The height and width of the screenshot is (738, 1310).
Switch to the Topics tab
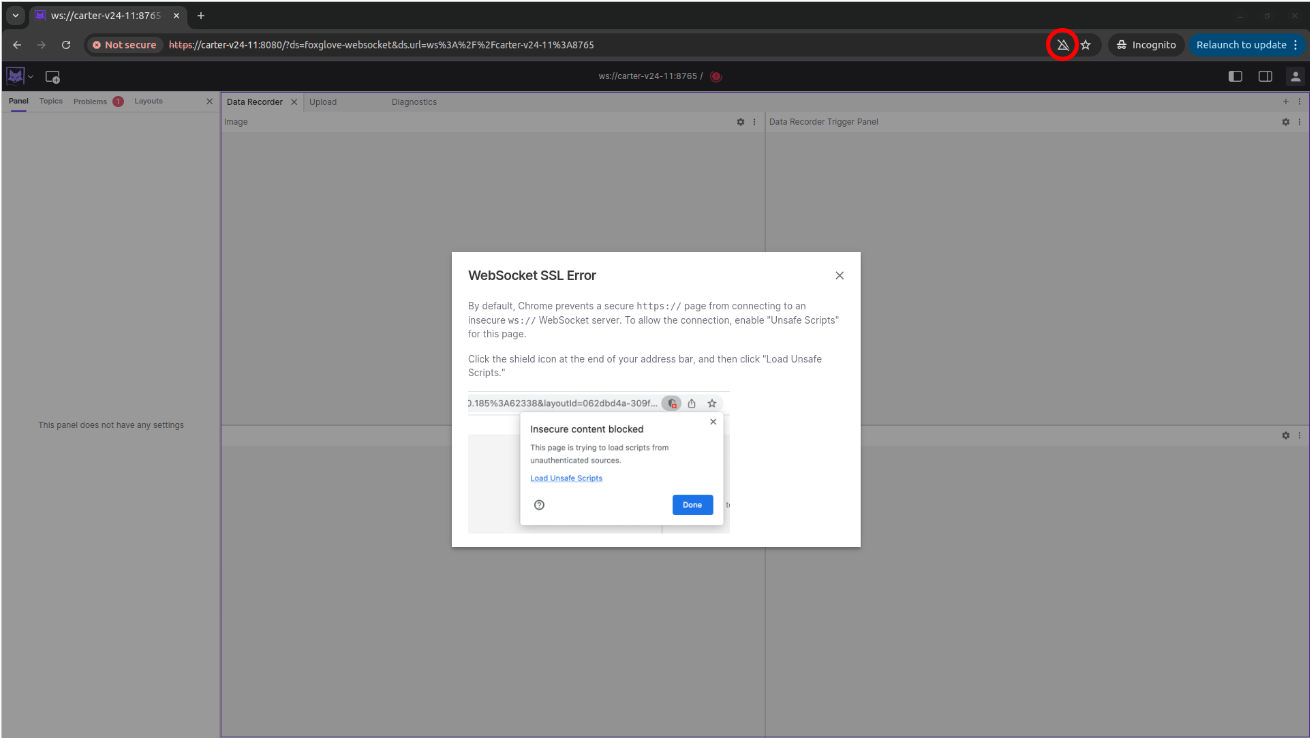pyautogui.click(x=50, y=101)
